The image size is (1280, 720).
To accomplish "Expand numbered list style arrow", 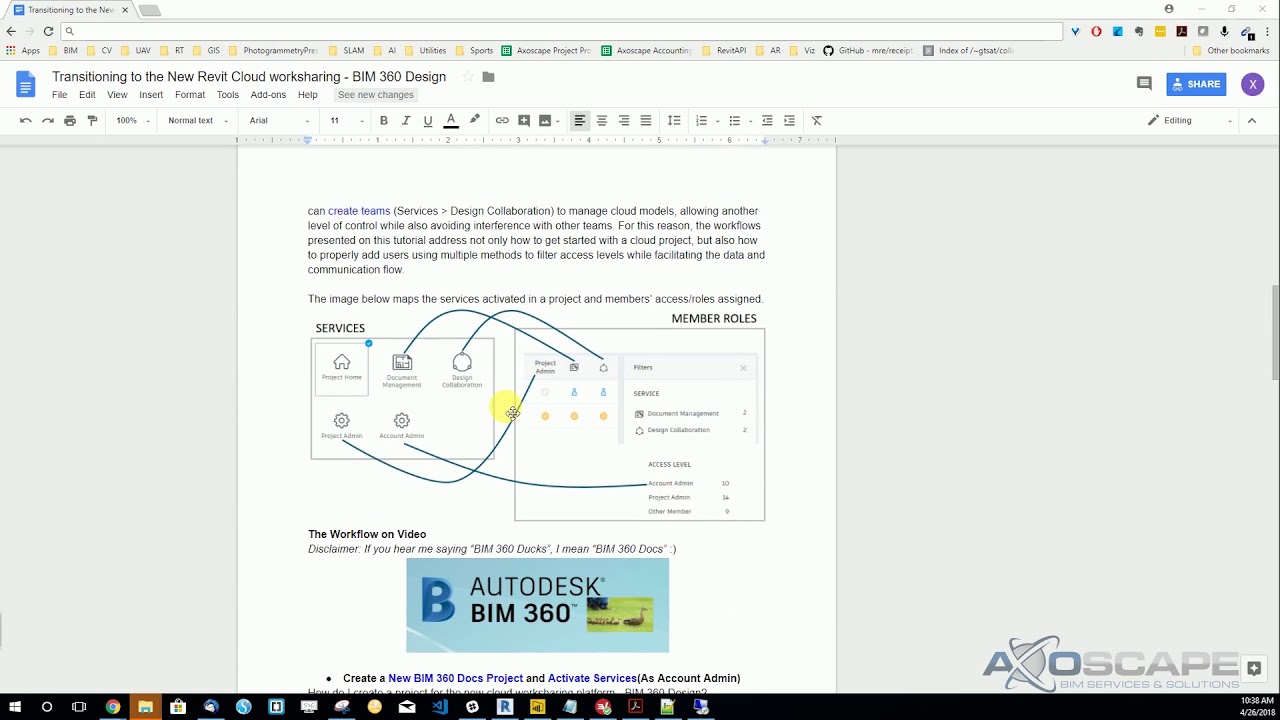I will 716,121.
